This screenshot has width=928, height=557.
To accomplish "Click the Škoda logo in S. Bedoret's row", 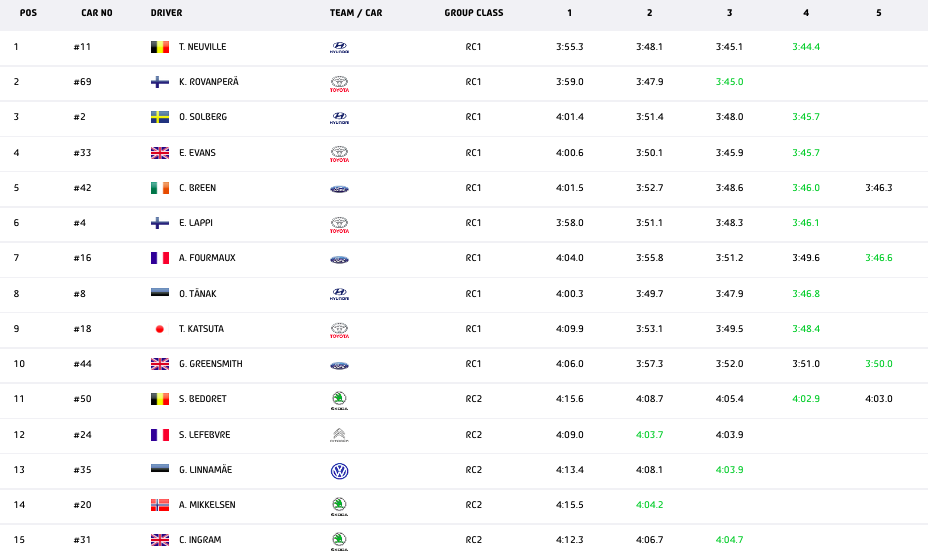I will coord(339,399).
